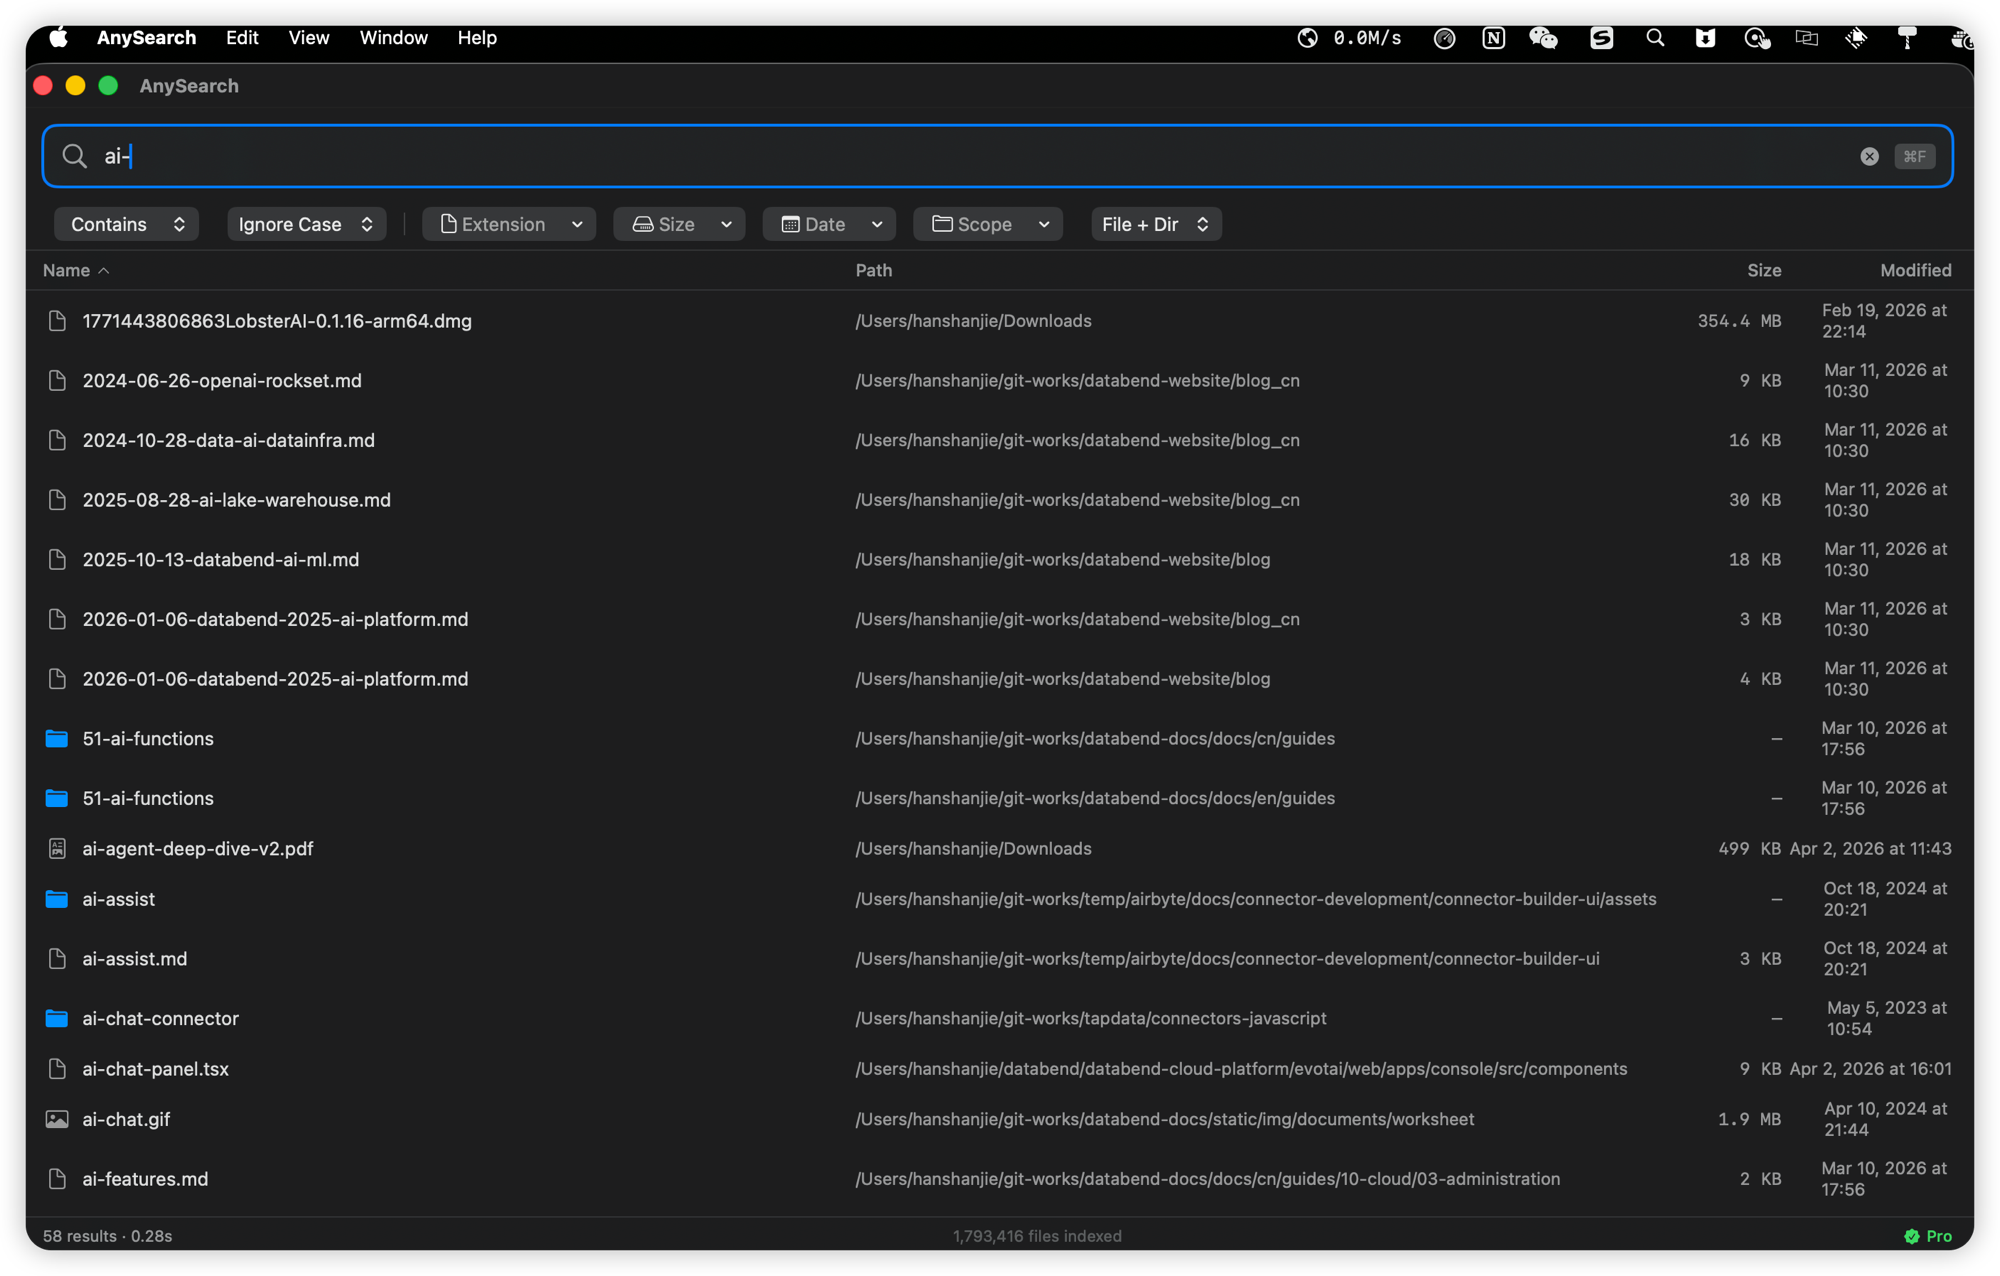Image resolution: width=2000 pixels, height=1276 pixels.
Task: Open the Edit menu
Action: (242, 38)
